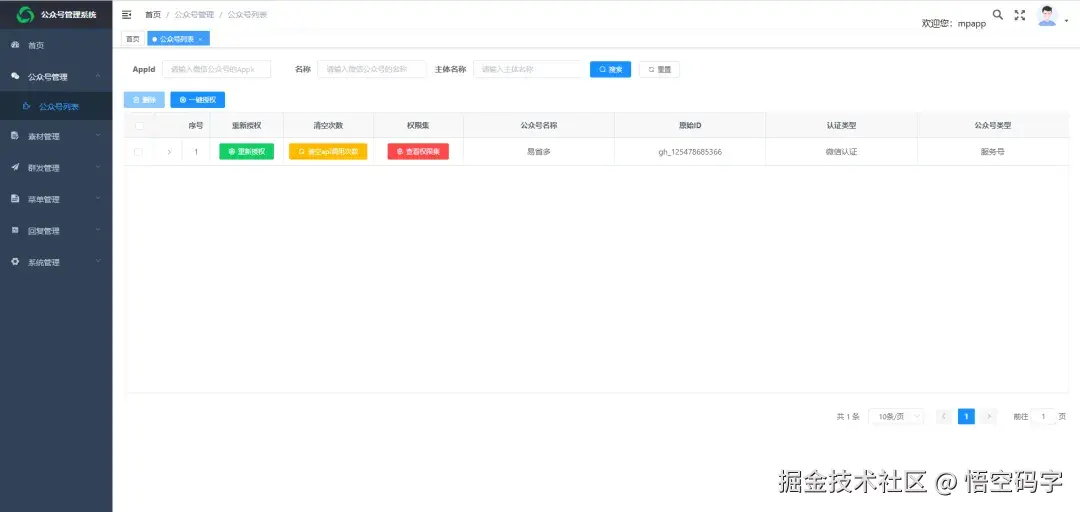The height and width of the screenshot is (512, 1080).
Task: Collapse the 公众号管理 sidebar group
Action: click(x=56, y=76)
